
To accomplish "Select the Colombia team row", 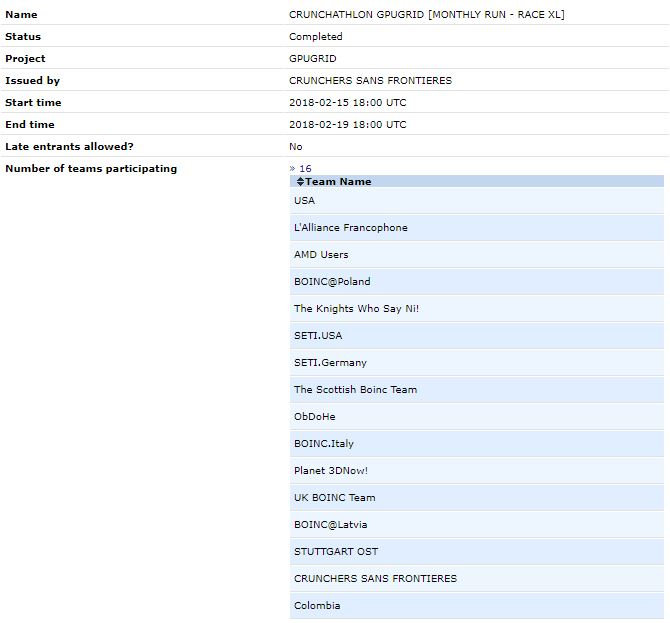I will [x=477, y=605].
